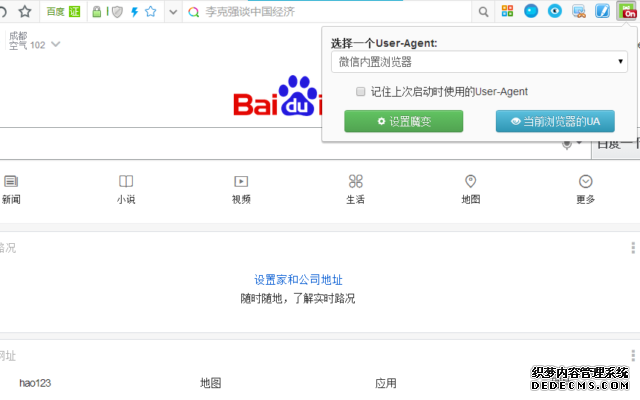Click the blue round browser extension icon
Image resolution: width=640 pixels, height=400 pixels.
click(x=531, y=11)
